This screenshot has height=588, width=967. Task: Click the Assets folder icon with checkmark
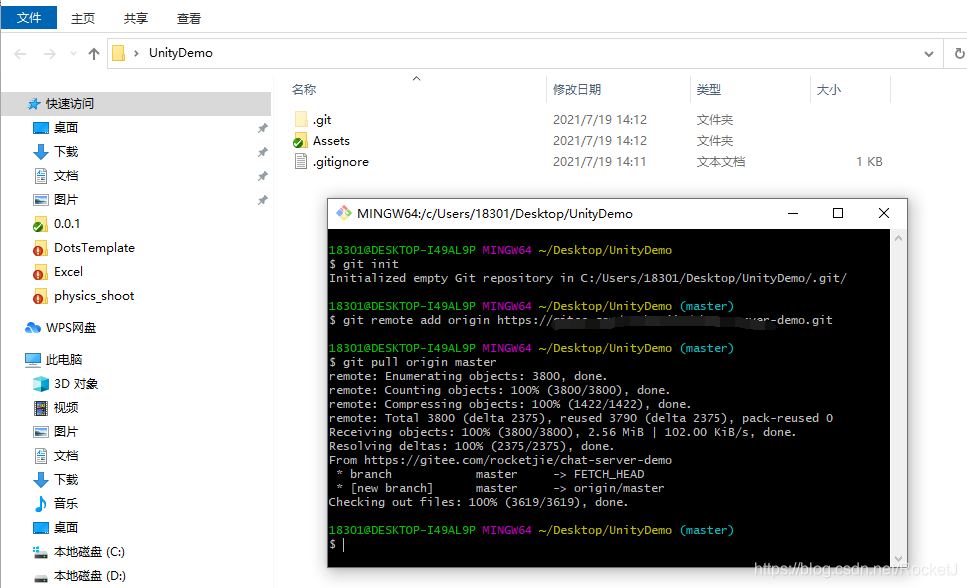(x=300, y=141)
